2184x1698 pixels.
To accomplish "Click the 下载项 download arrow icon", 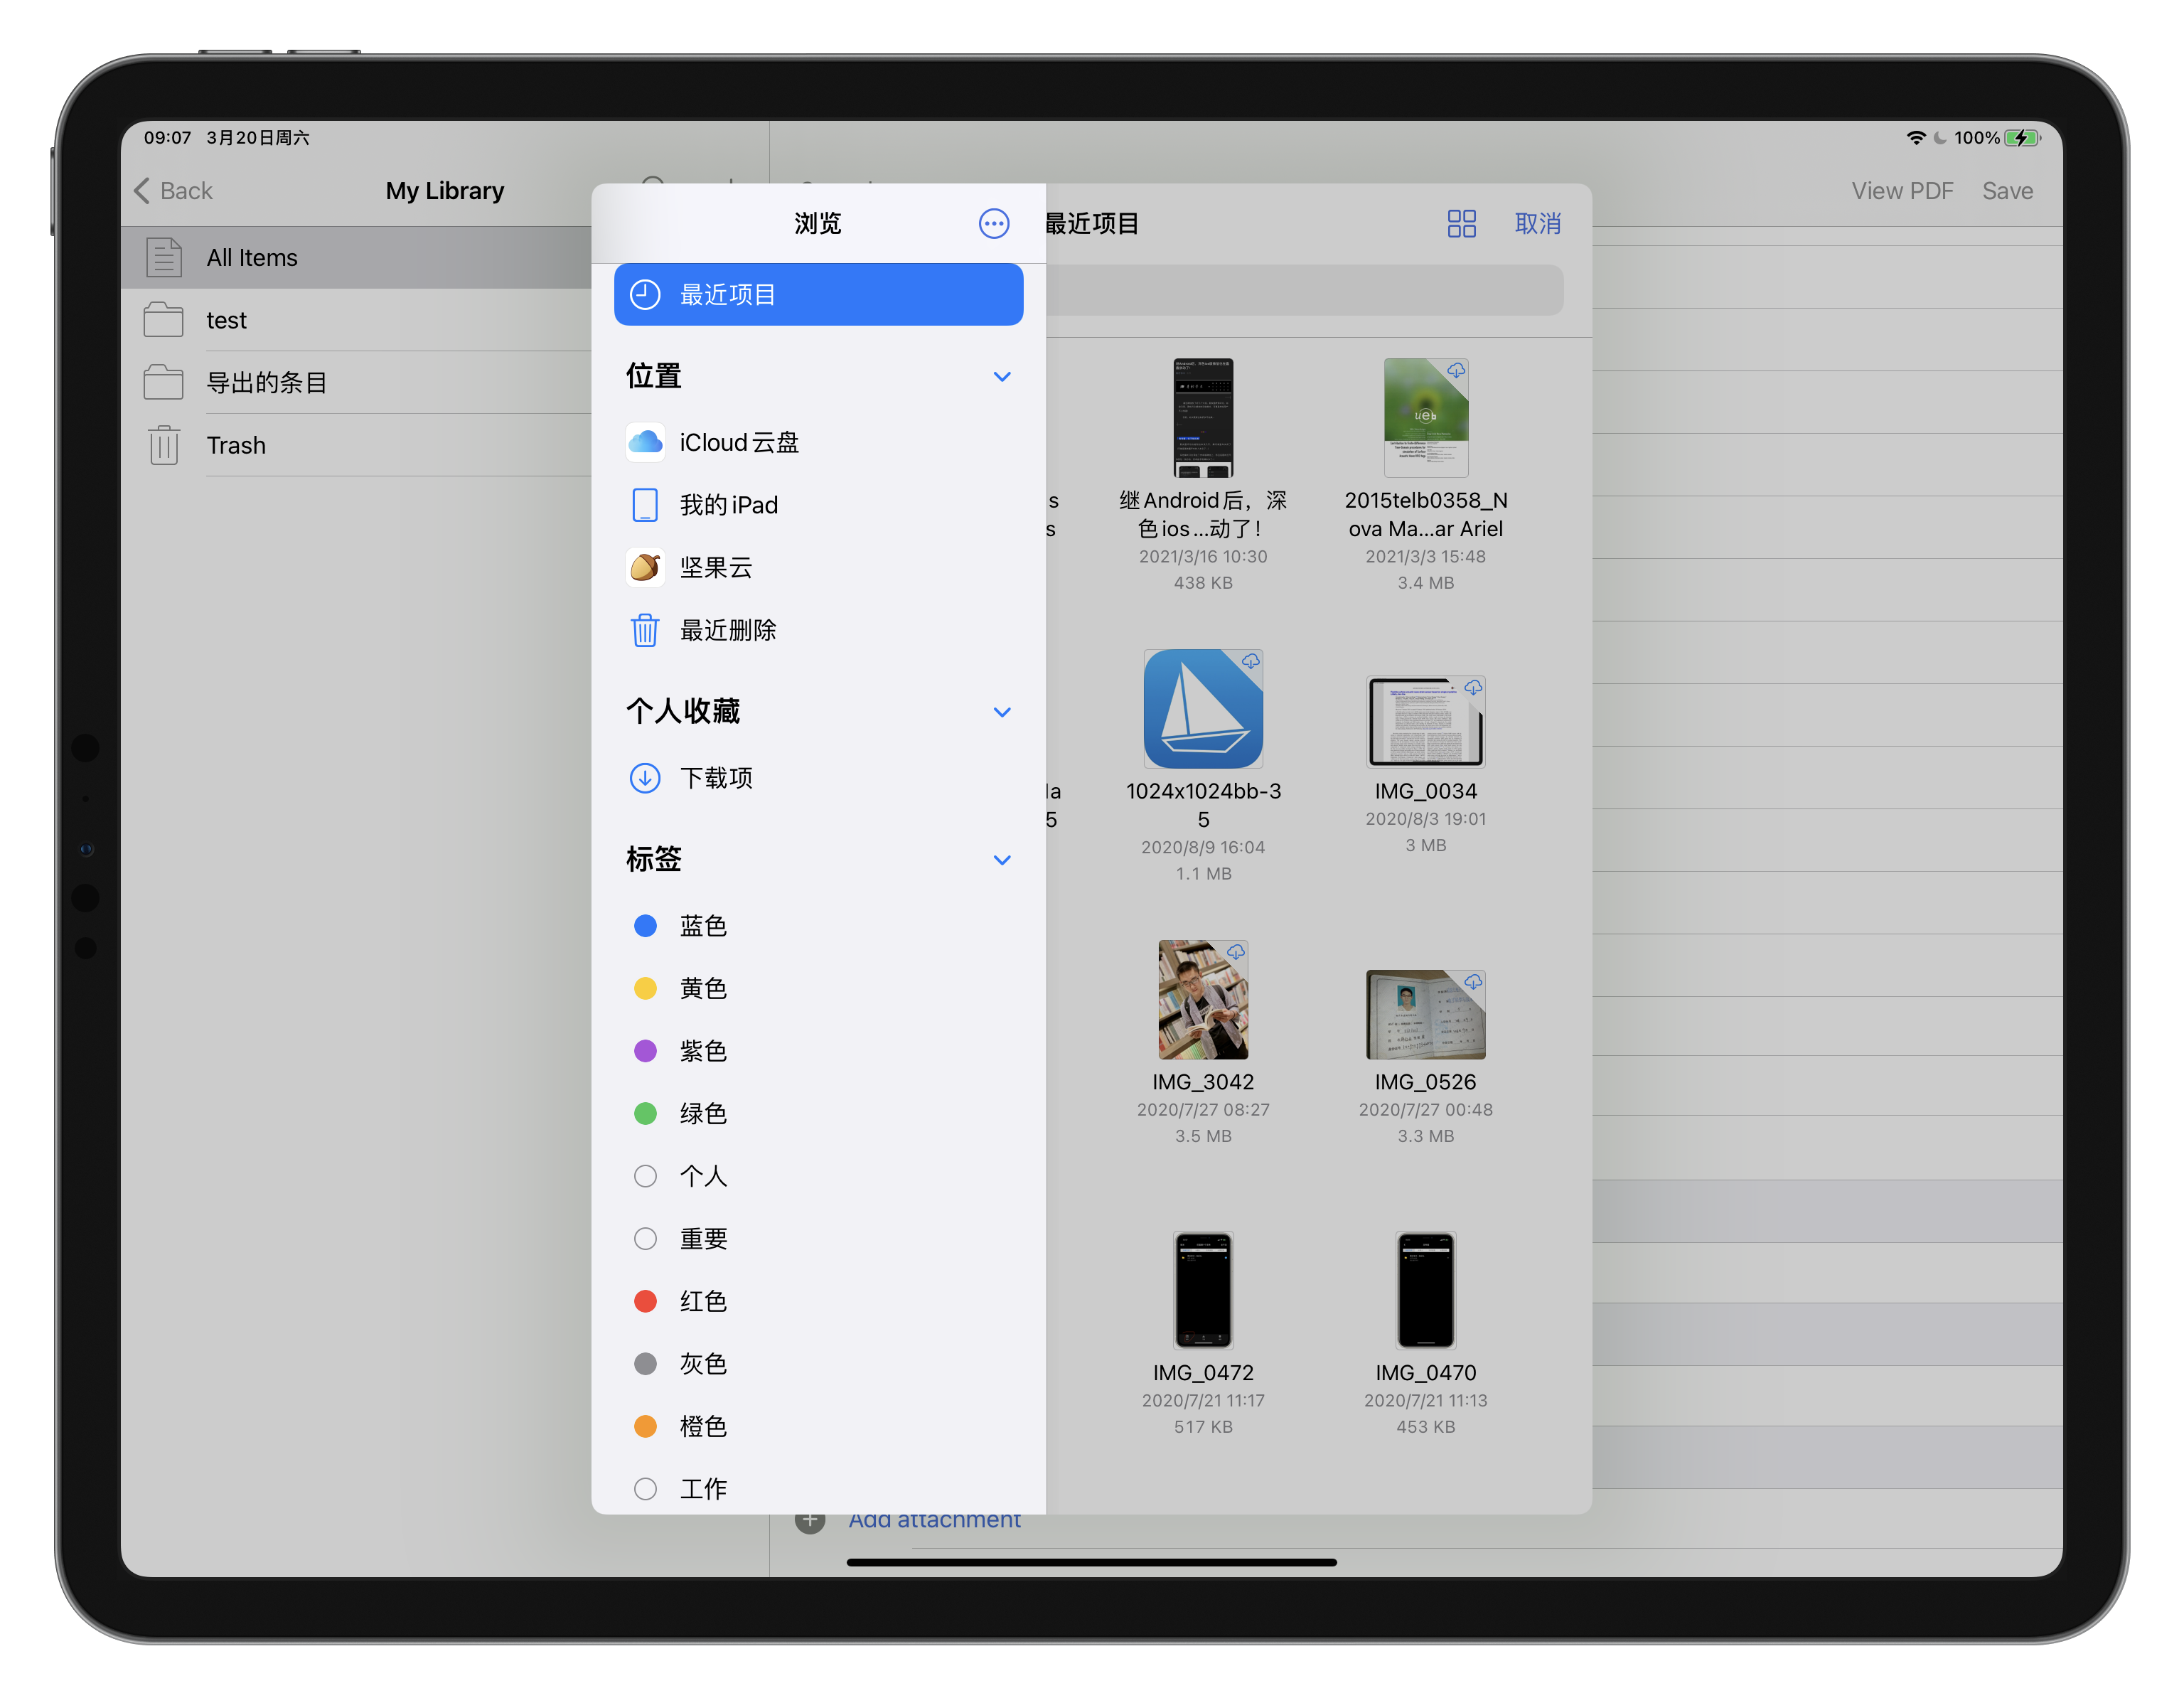I will [x=645, y=778].
